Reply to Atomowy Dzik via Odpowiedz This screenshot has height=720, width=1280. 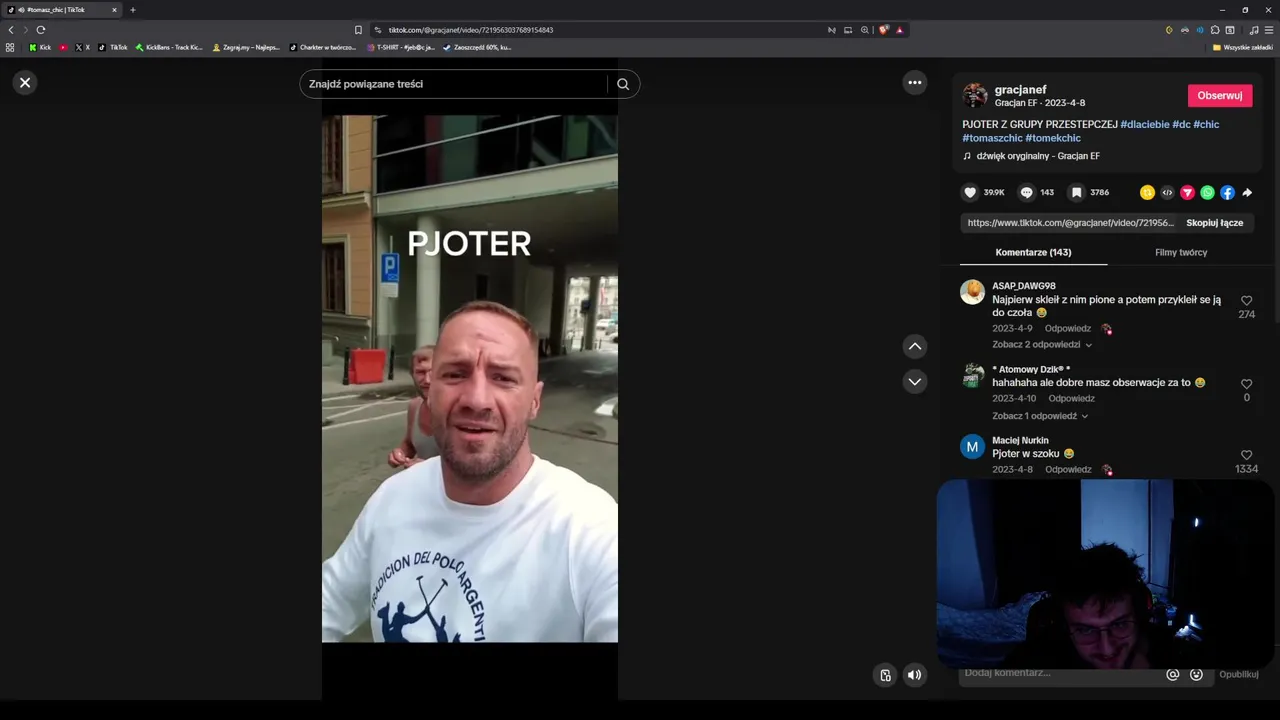(1072, 399)
